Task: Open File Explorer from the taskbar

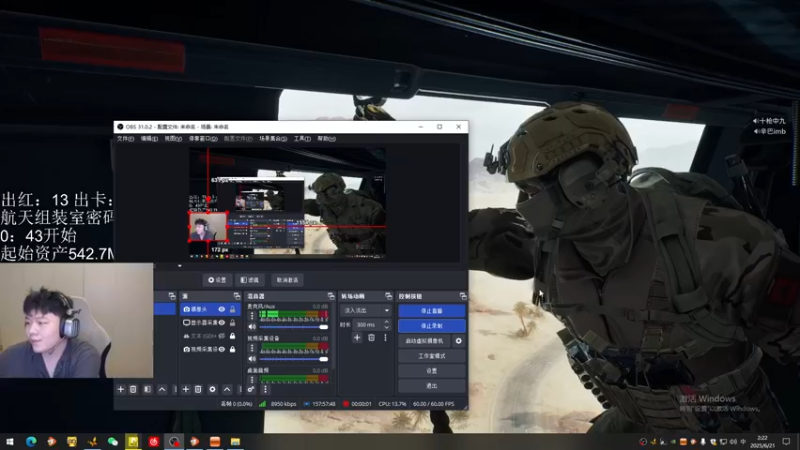Action: tap(235, 441)
